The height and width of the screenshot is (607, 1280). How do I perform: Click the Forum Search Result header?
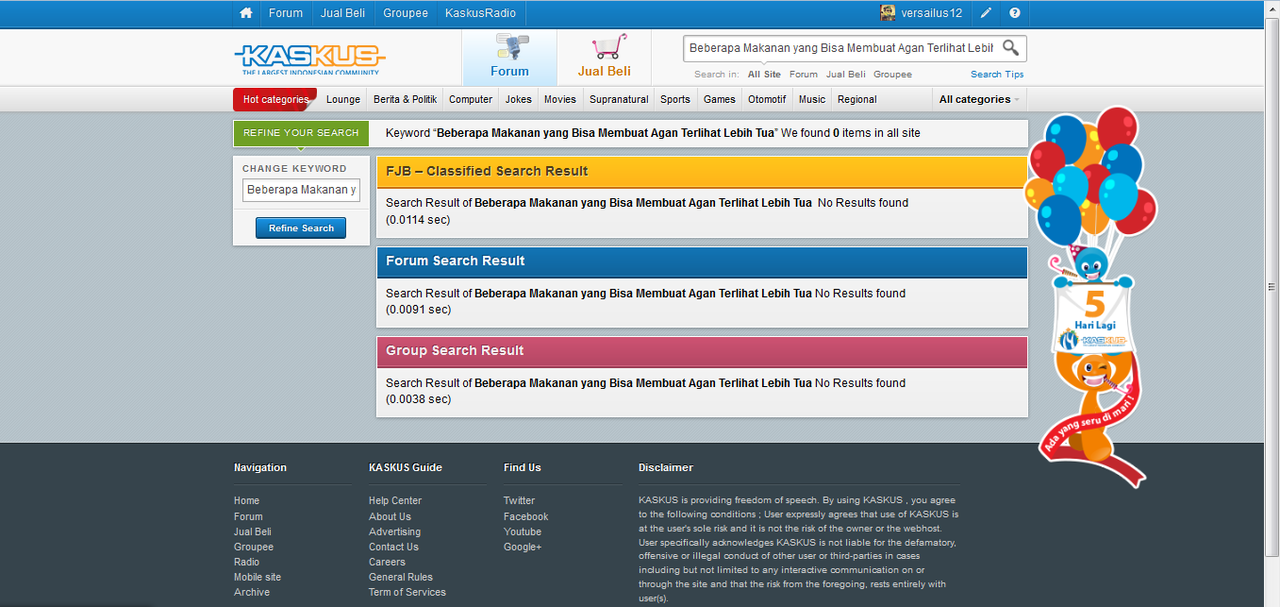click(702, 261)
